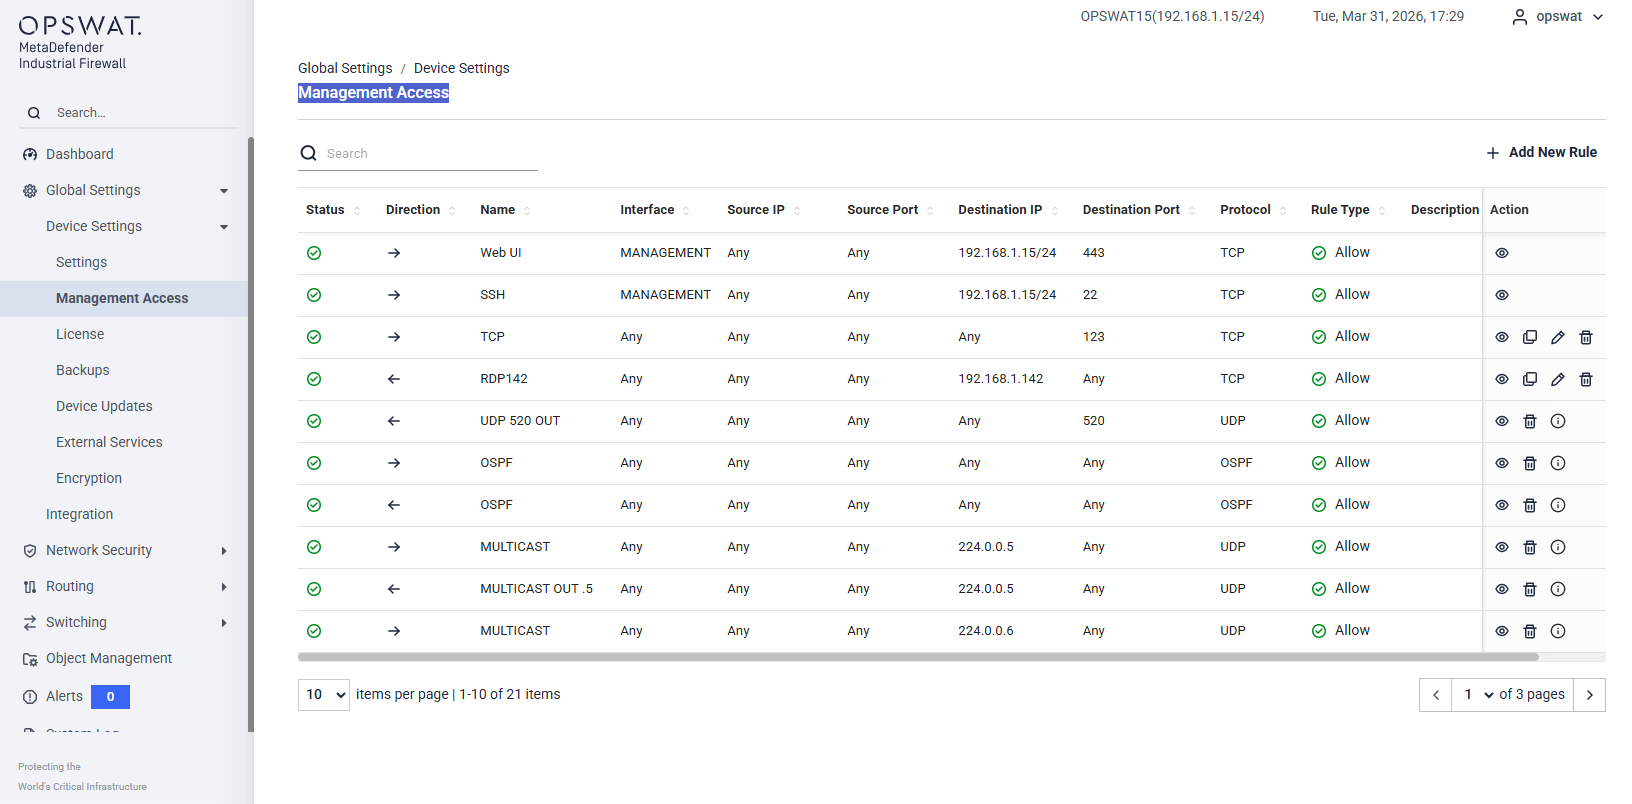Open the License settings page
Viewport: 1632px width, 804px height.
coord(80,334)
